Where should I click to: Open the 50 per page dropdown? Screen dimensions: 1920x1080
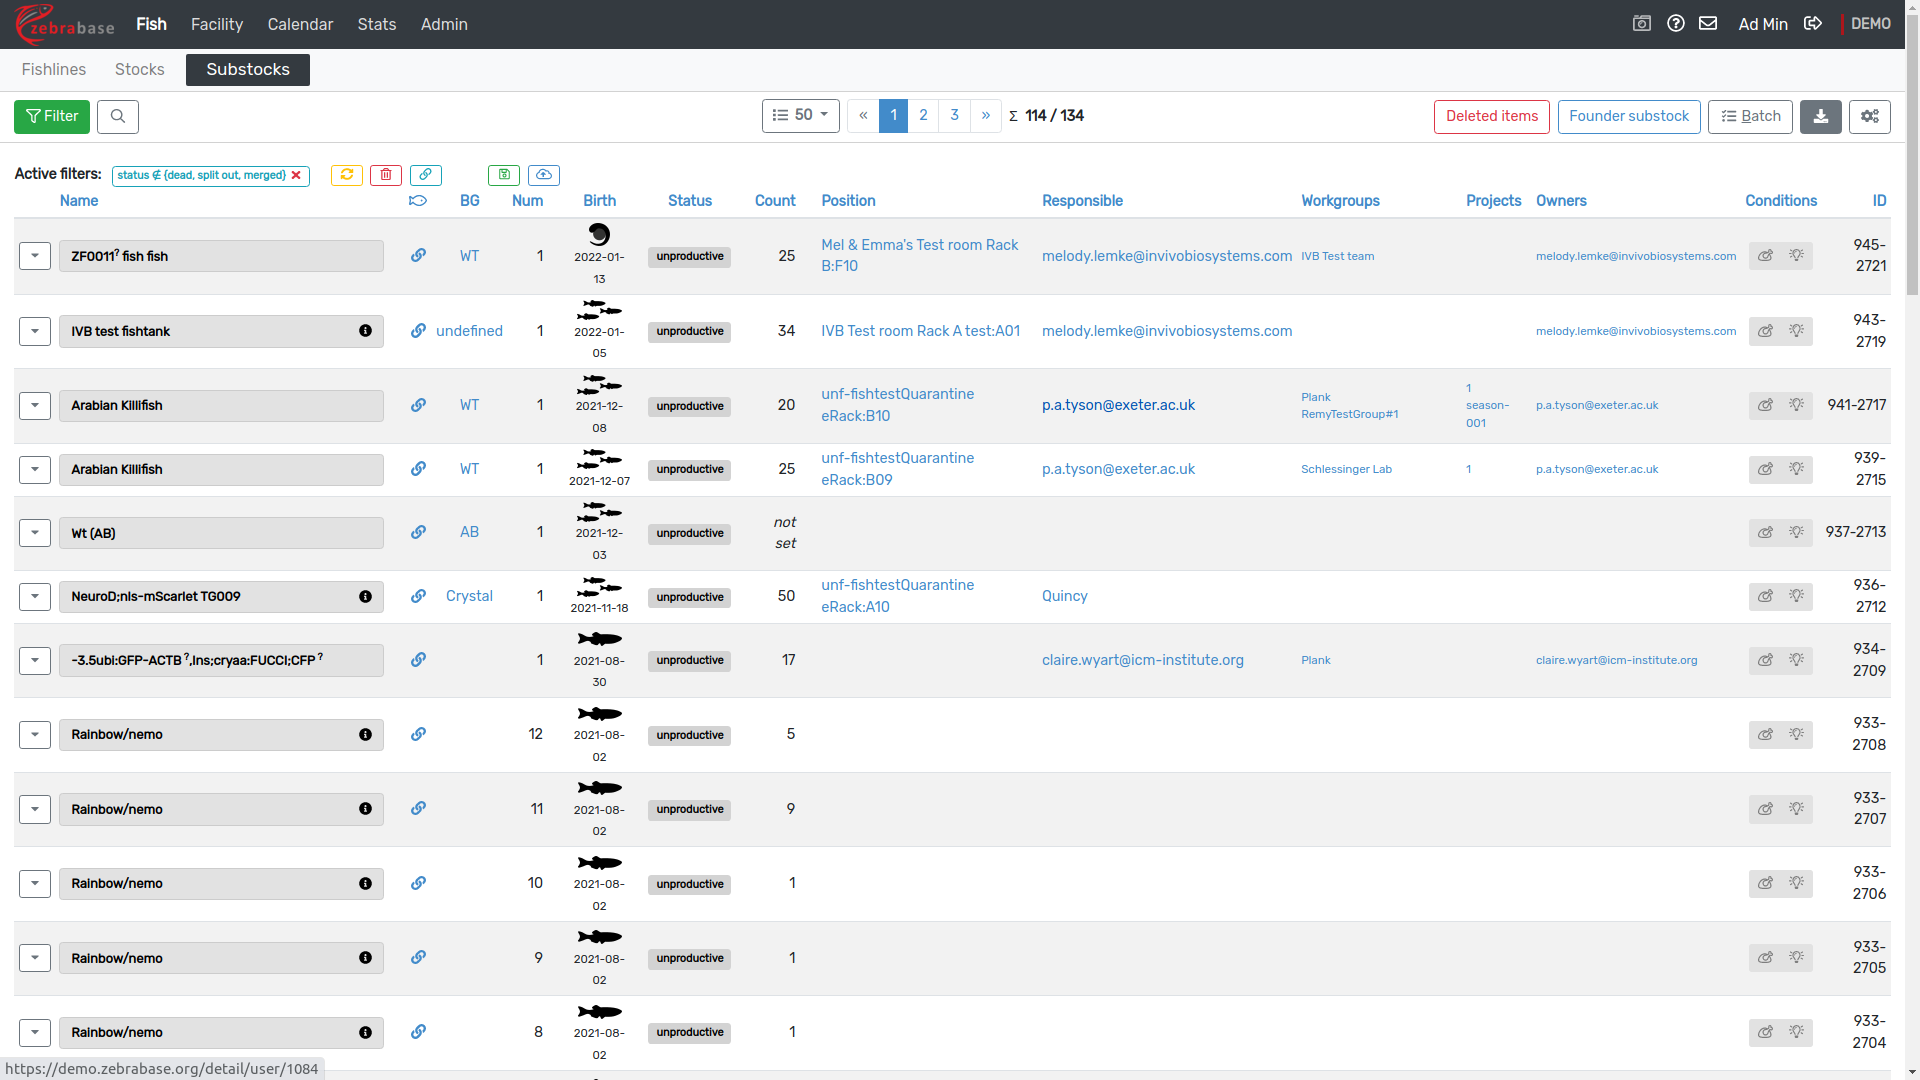coord(800,116)
